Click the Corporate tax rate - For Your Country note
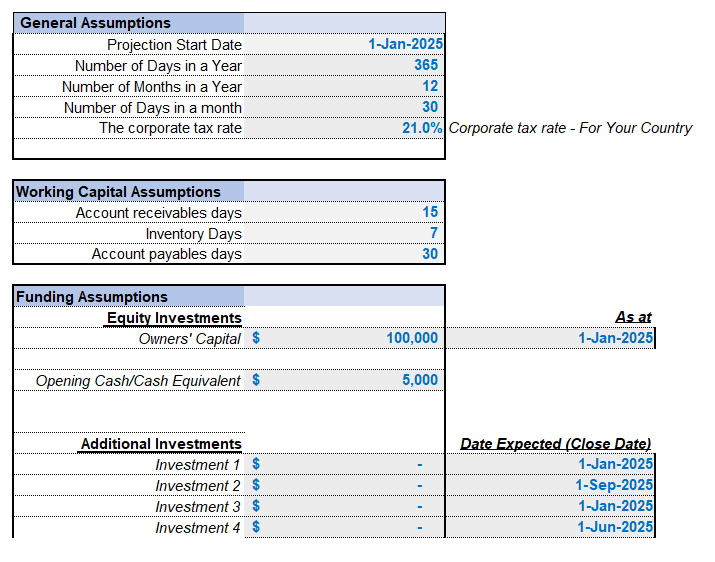Screen dimensions: 715x562 pyautogui.click(x=570, y=128)
